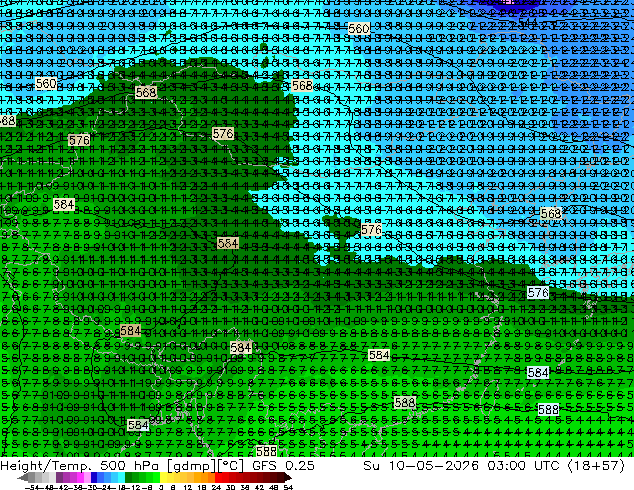Click the date Su 10-05-2026
This screenshot has width=634, height=490.
pos(421,465)
